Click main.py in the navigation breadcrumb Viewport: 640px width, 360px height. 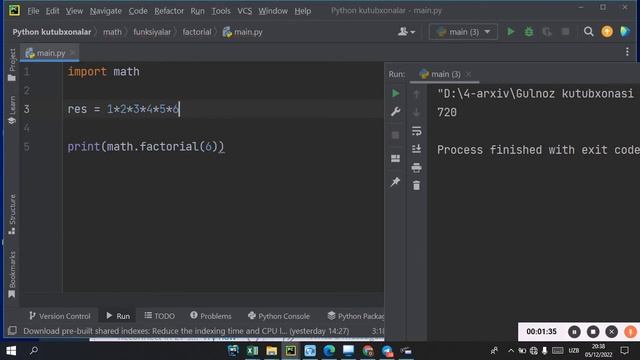[243, 32]
